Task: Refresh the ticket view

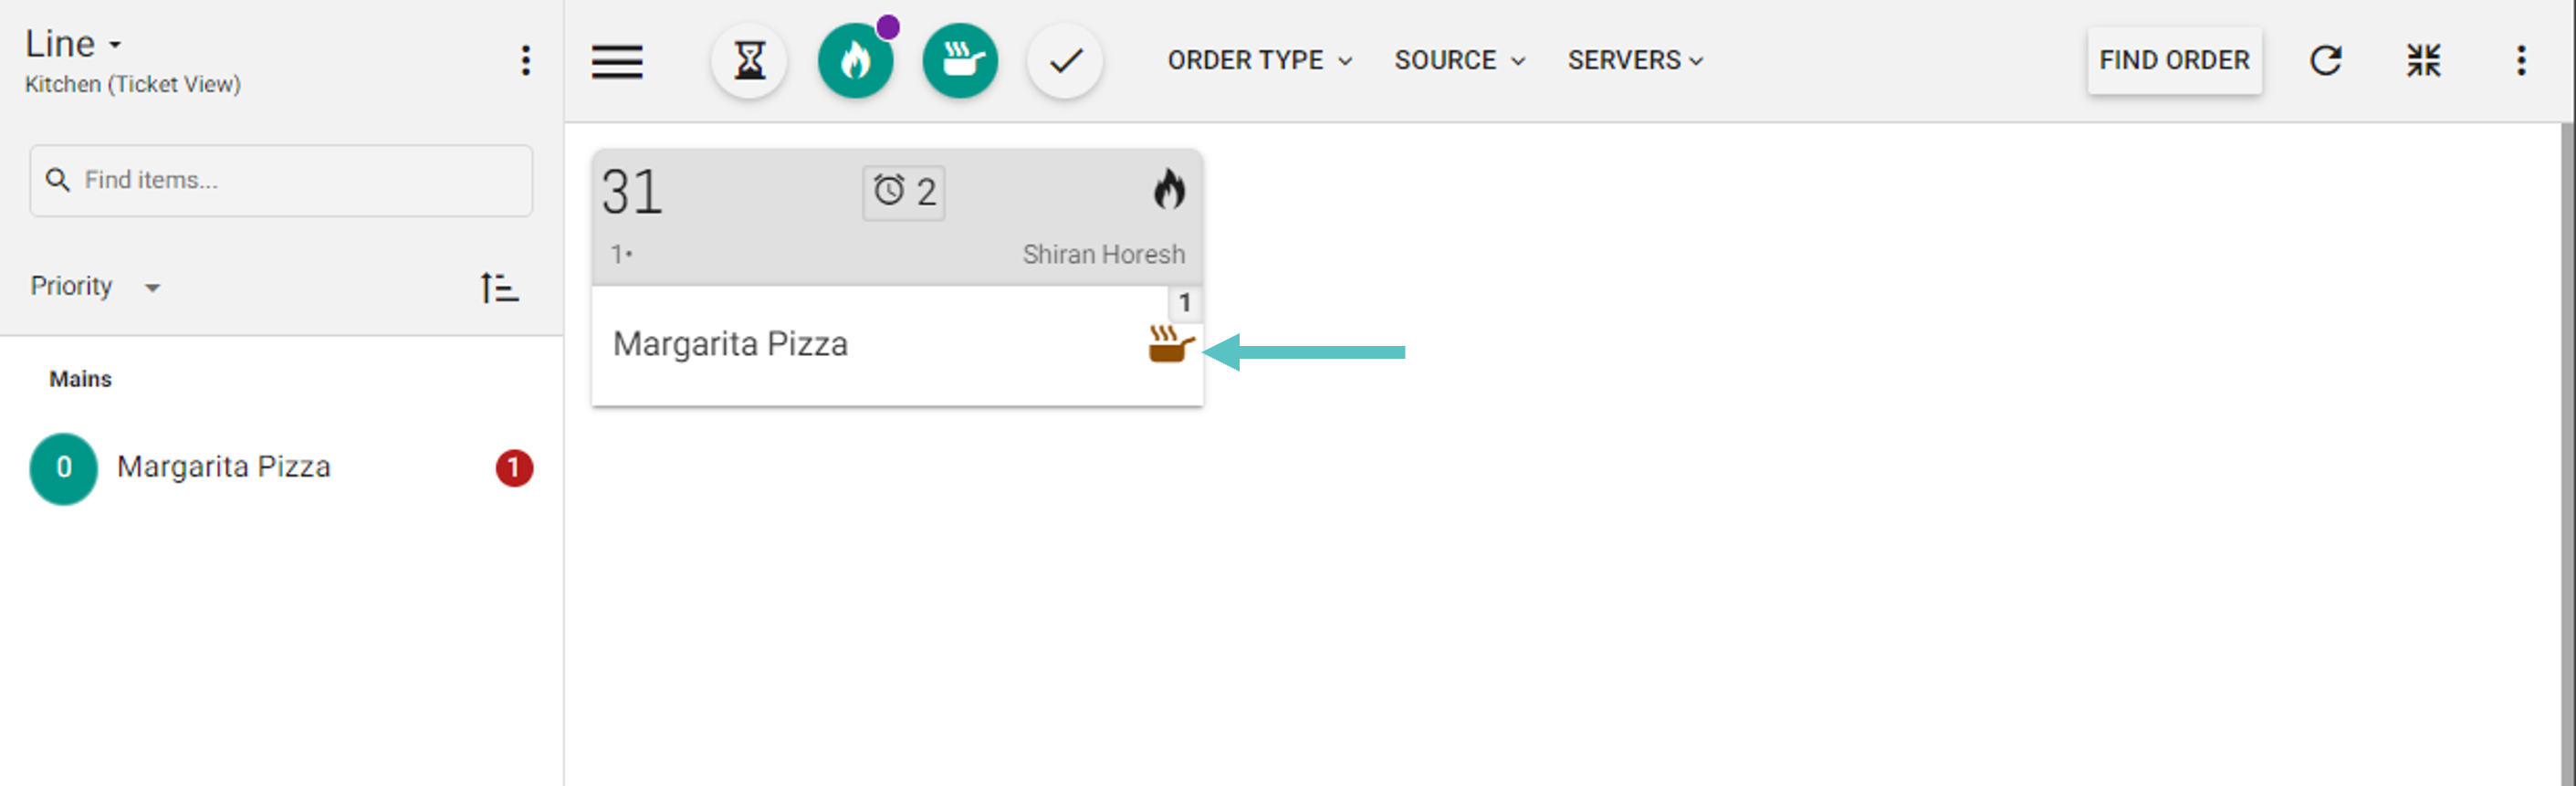Action: pyautogui.click(x=2326, y=61)
